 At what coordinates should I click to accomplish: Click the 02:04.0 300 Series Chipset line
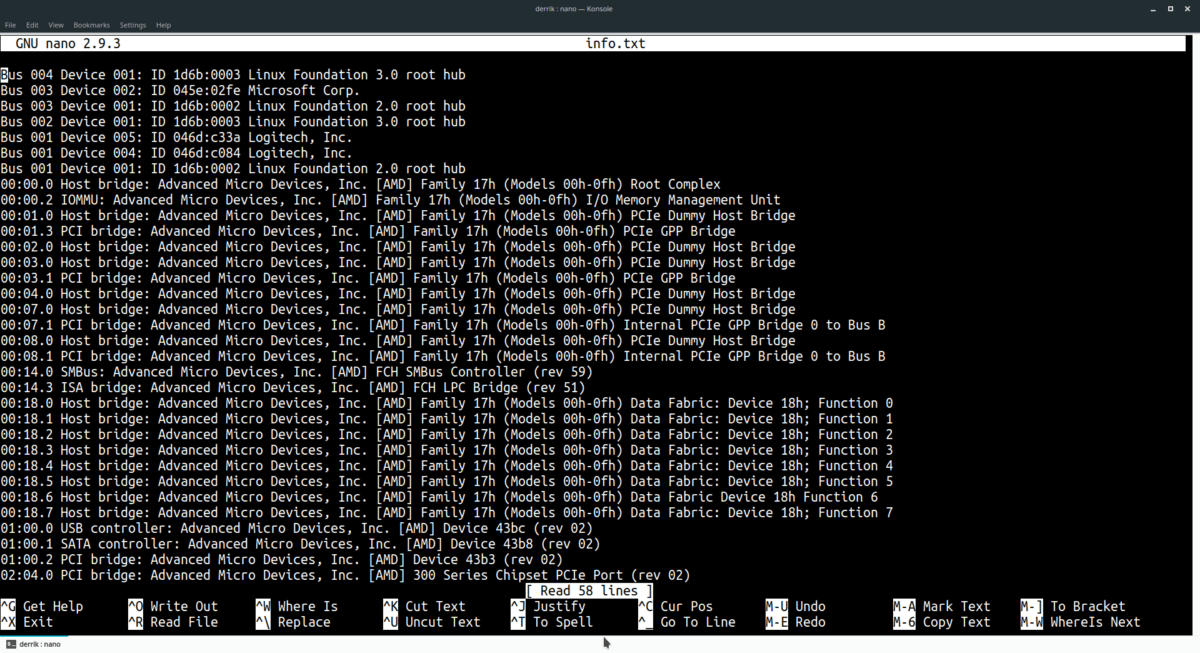click(345, 575)
